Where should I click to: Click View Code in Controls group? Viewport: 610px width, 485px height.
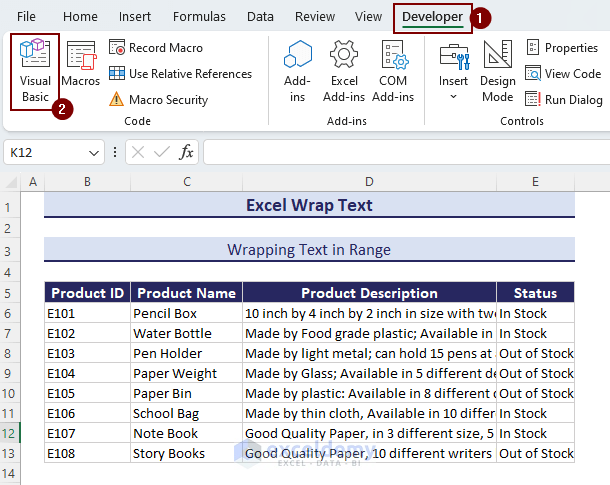(563, 74)
